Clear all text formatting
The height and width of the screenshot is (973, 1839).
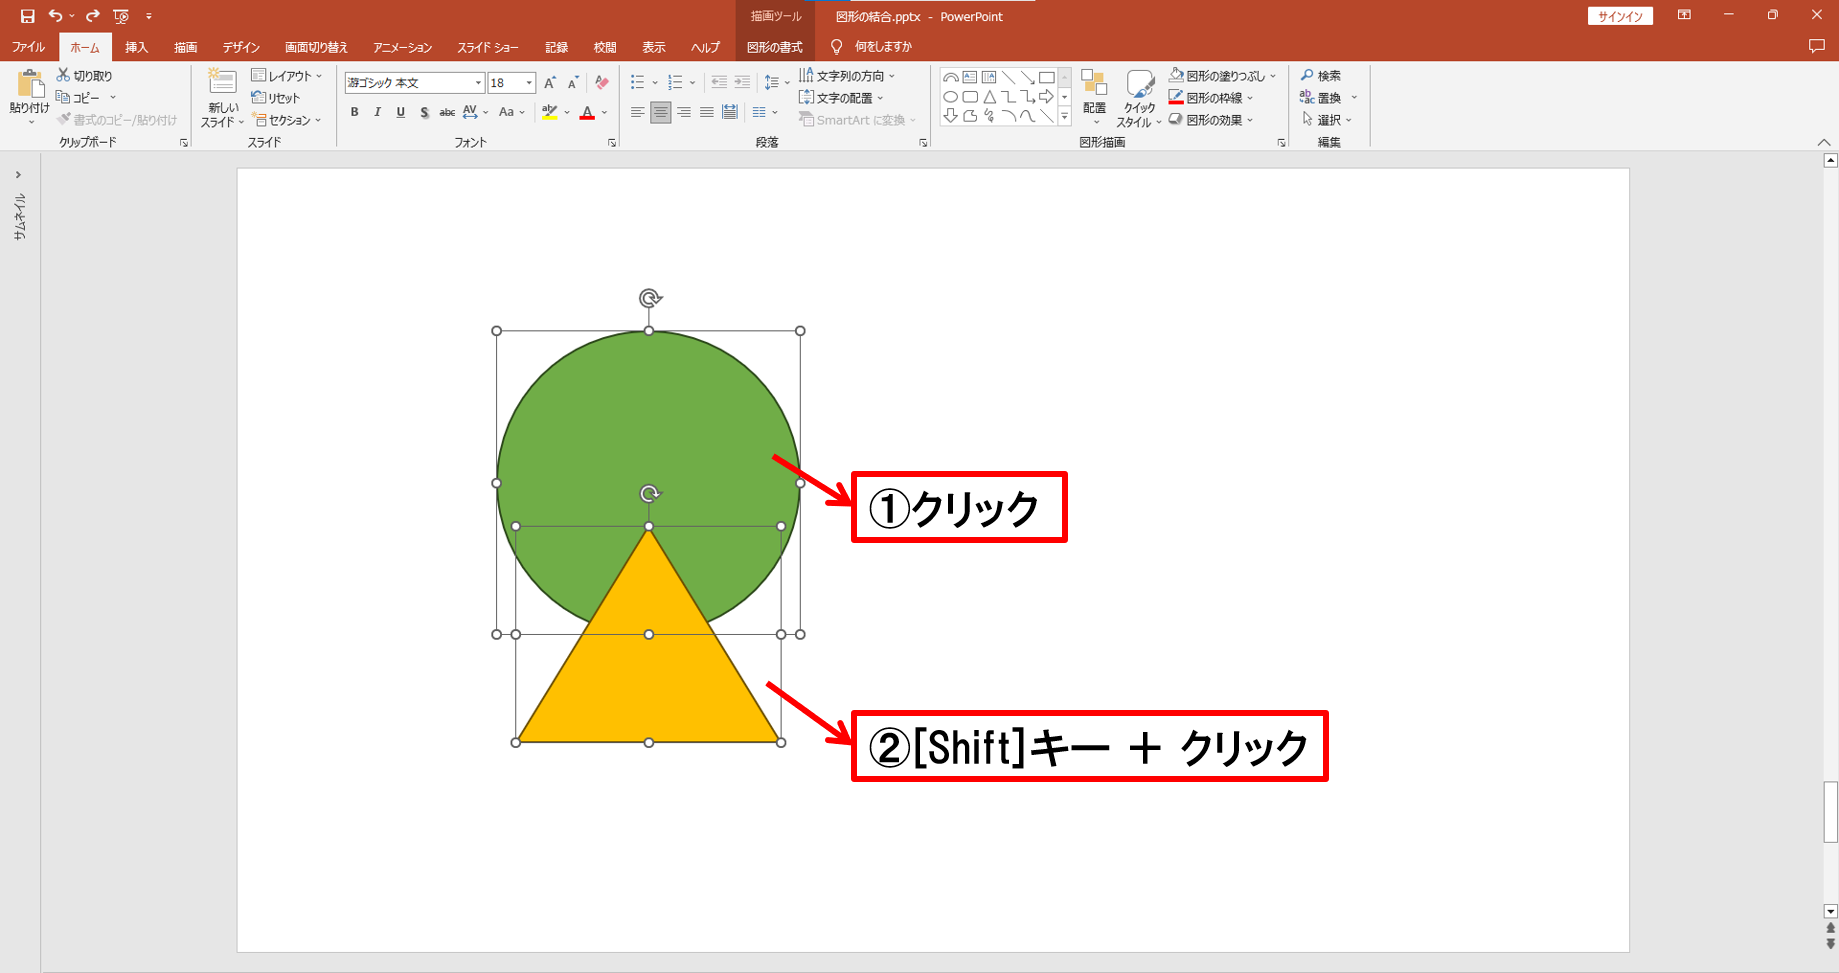[x=602, y=83]
